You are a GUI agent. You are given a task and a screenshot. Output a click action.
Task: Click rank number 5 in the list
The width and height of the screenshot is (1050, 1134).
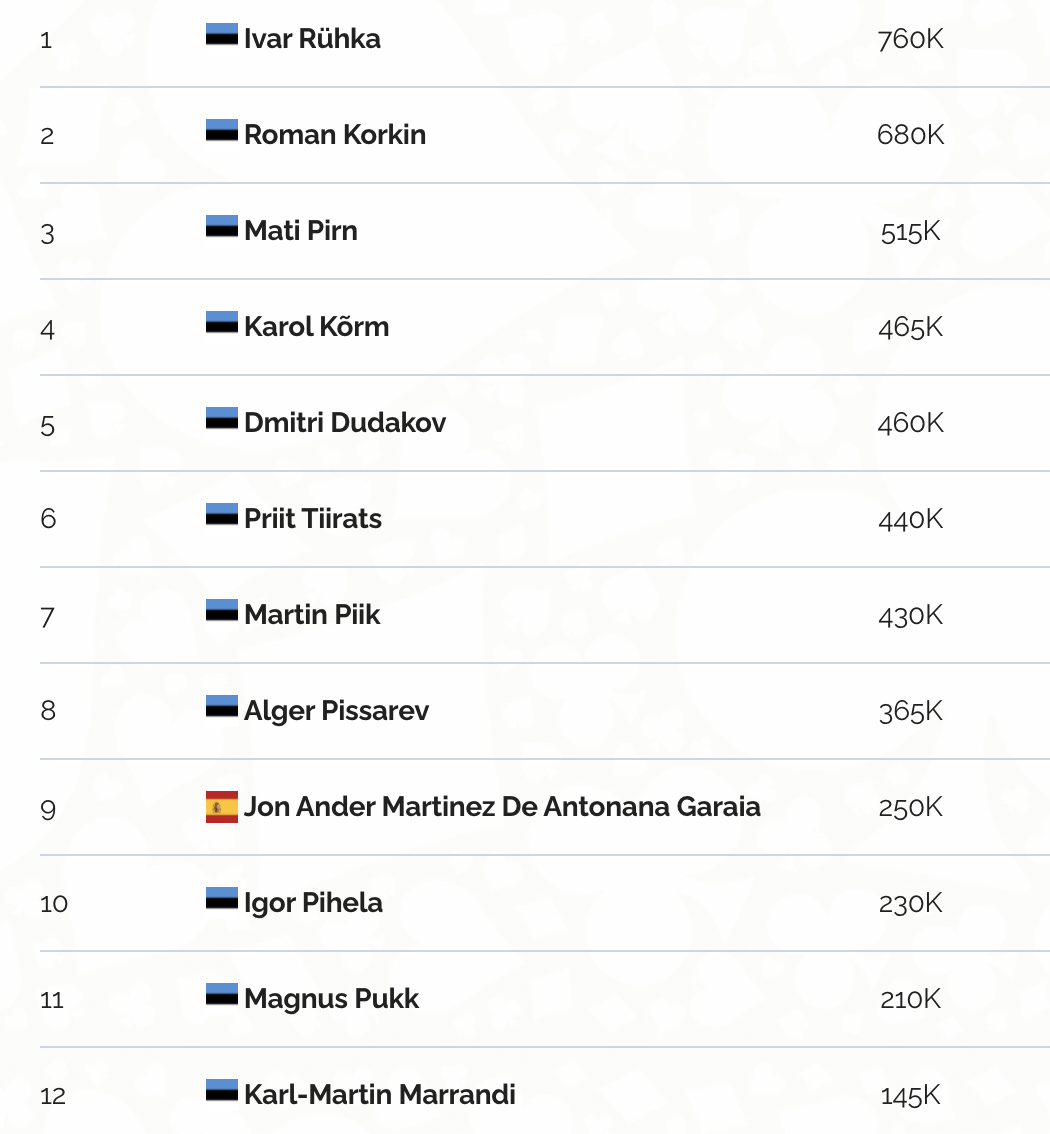(48, 424)
